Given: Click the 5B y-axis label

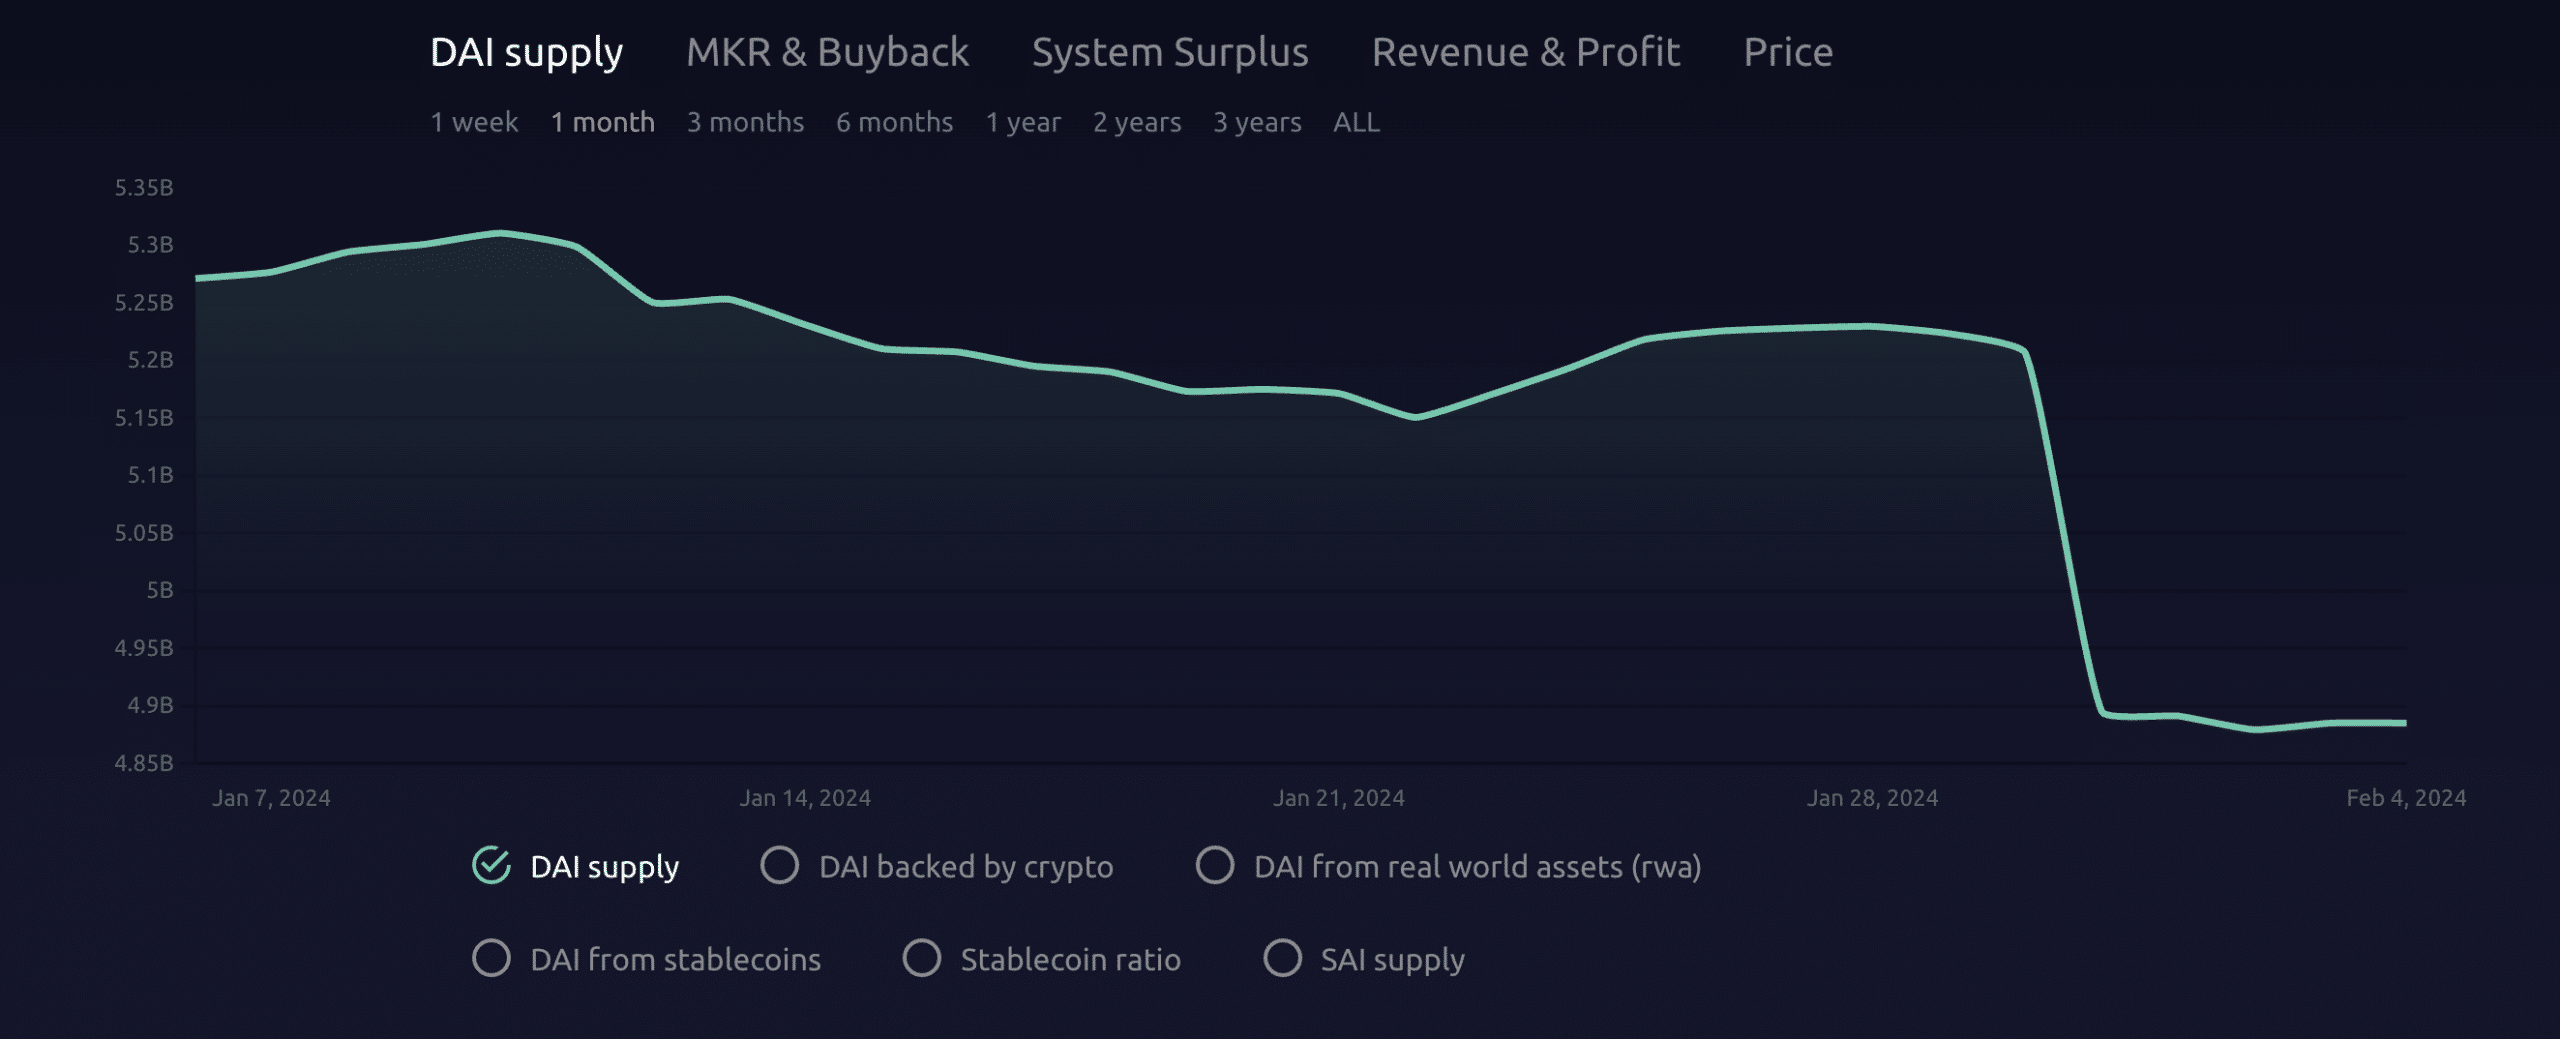Looking at the screenshot, I should (x=160, y=590).
